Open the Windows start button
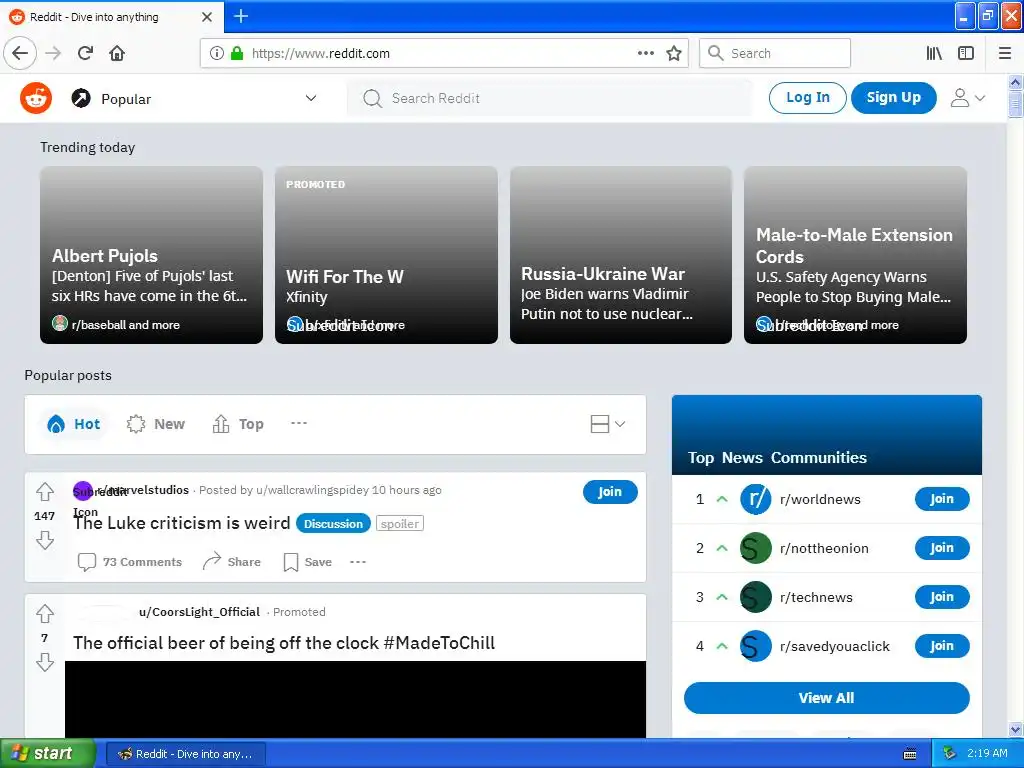The image size is (1024, 768). click(x=48, y=754)
